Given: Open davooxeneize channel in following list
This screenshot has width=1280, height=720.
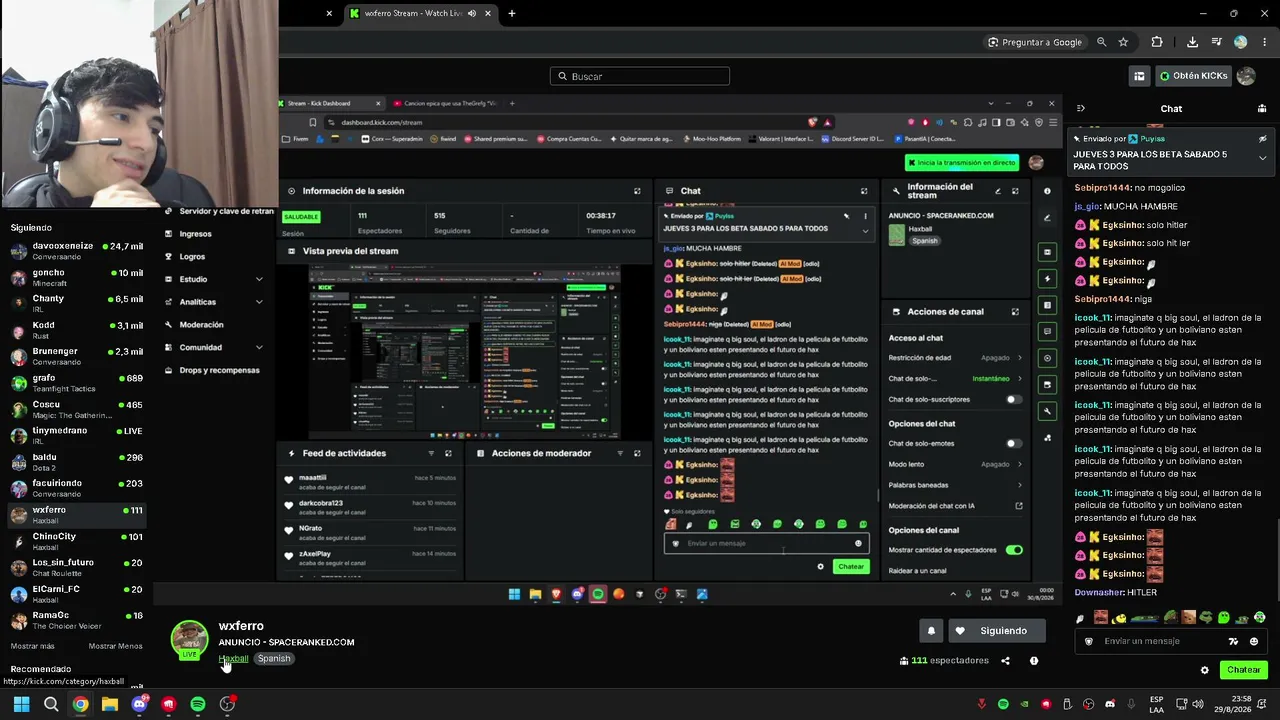Looking at the screenshot, I should point(77,250).
